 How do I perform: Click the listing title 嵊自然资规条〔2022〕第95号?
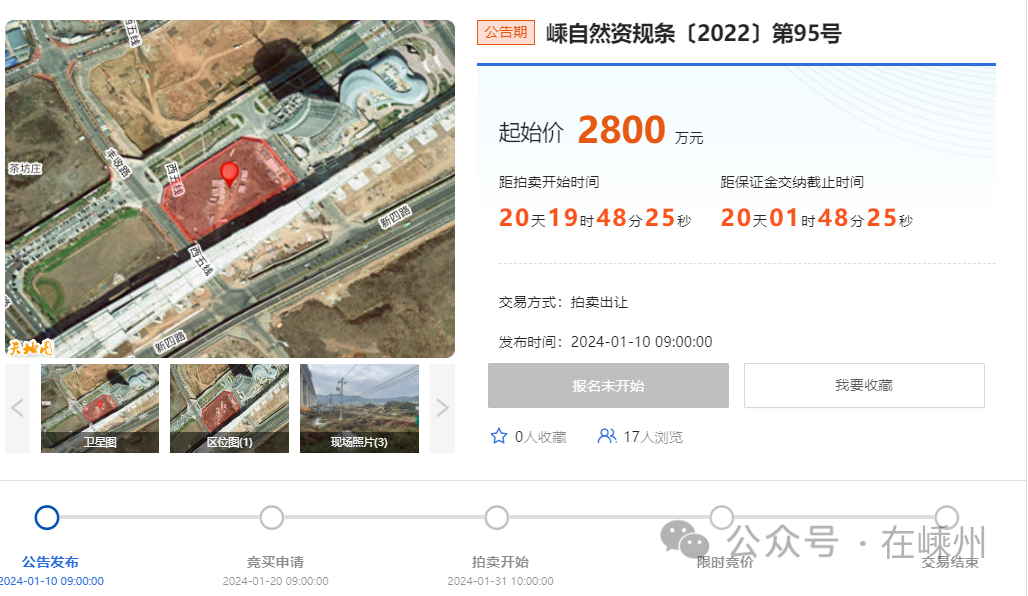click(x=694, y=33)
